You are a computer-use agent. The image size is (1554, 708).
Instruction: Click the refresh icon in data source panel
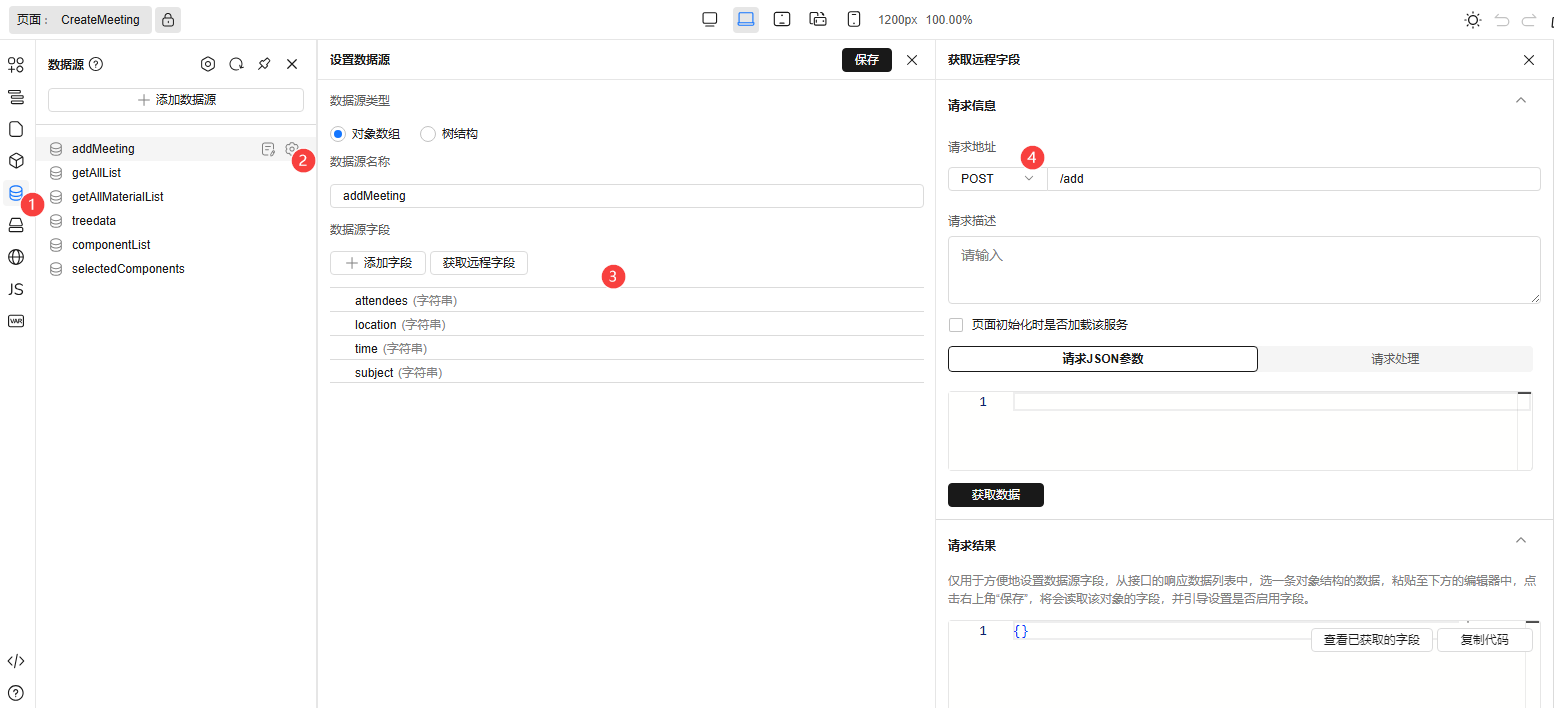coord(236,64)
